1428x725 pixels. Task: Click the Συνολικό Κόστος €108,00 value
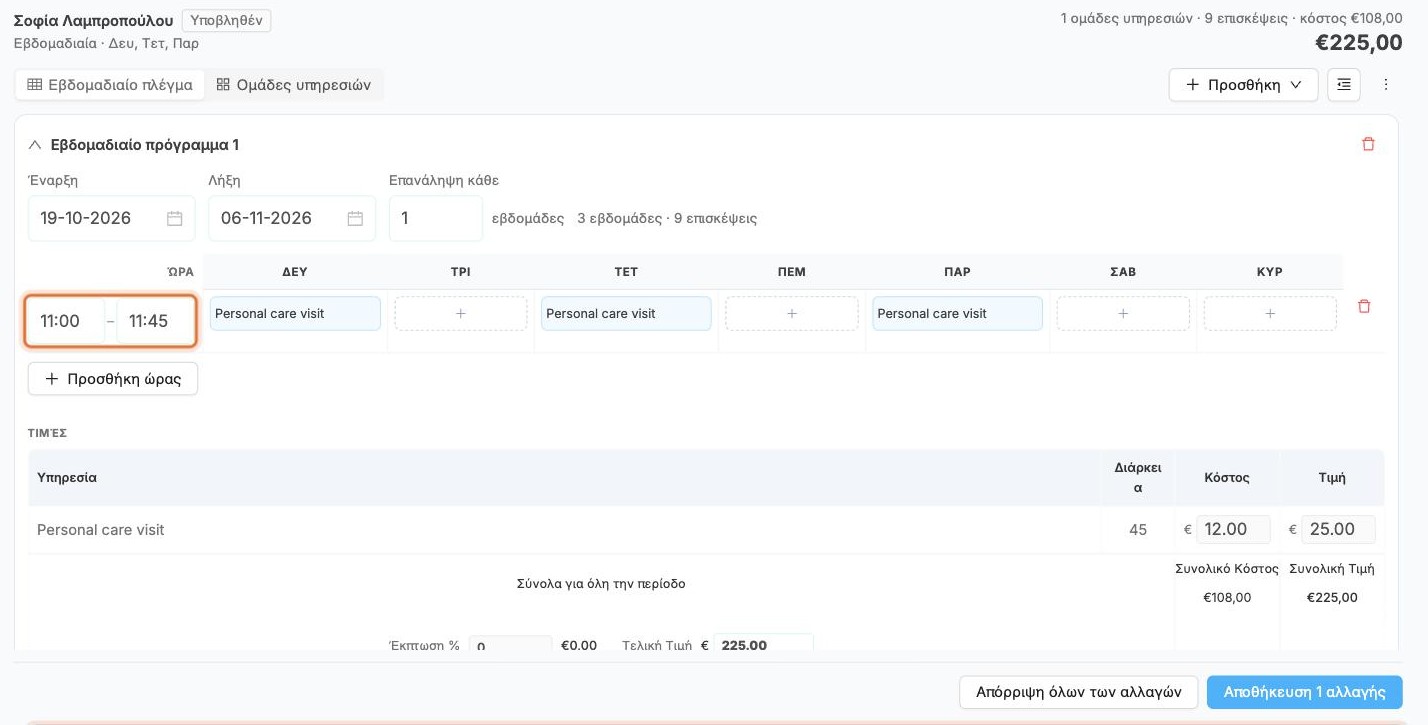[x=1227, y=597]
